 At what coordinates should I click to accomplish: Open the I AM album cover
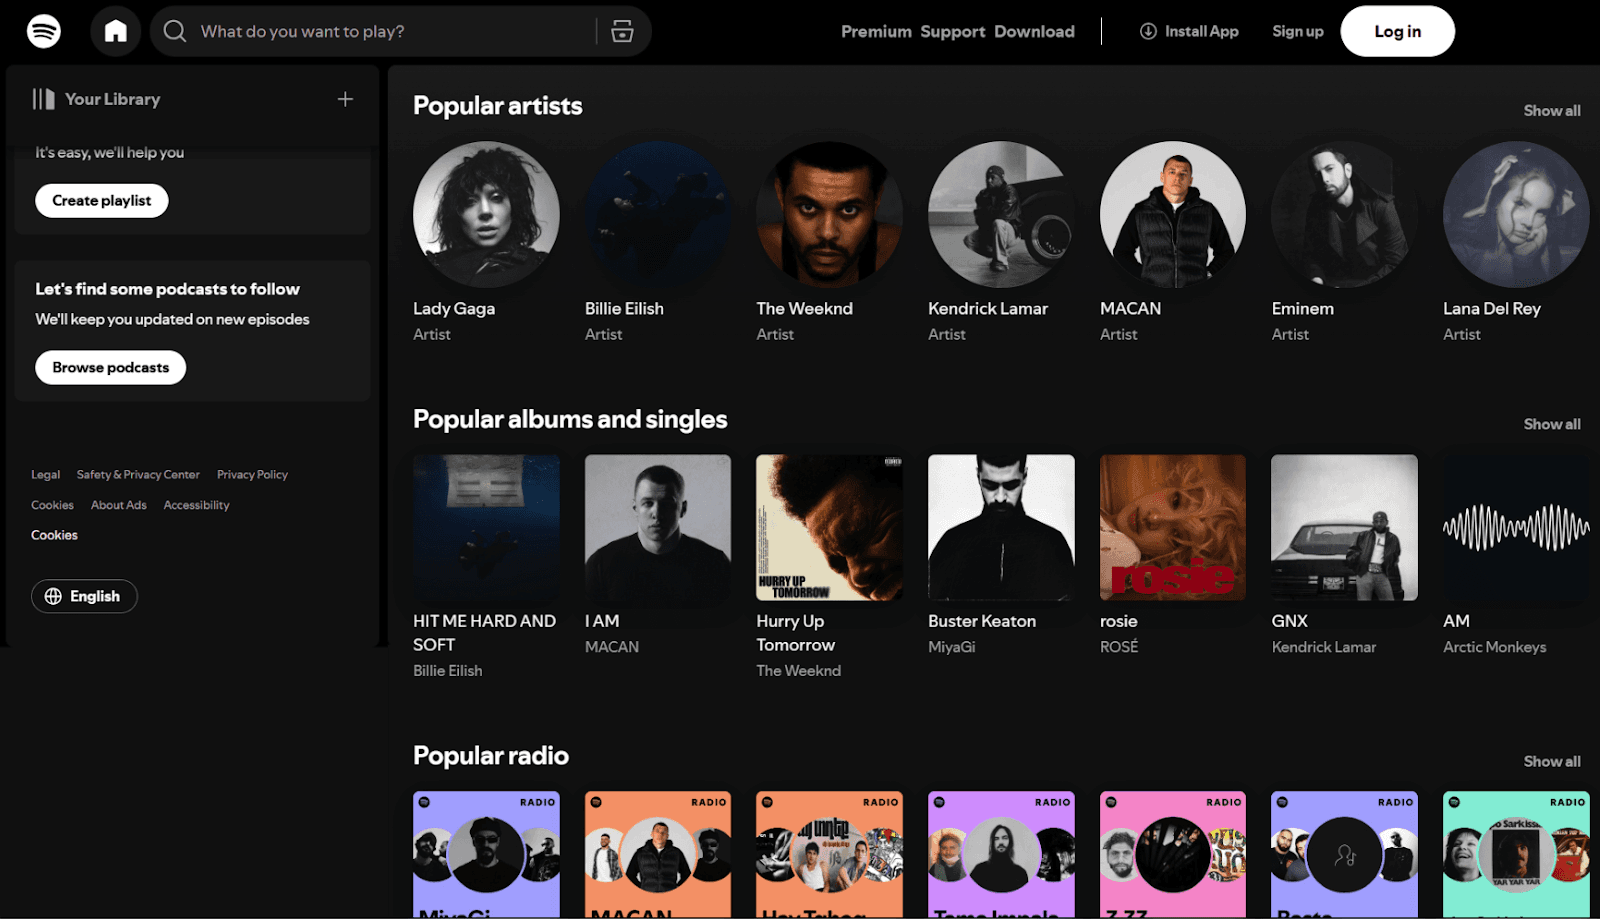[x=658, y=528]
